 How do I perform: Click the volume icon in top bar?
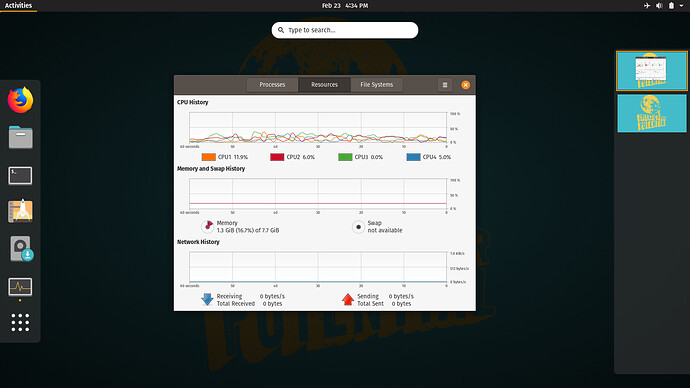[x=659, y=6]
